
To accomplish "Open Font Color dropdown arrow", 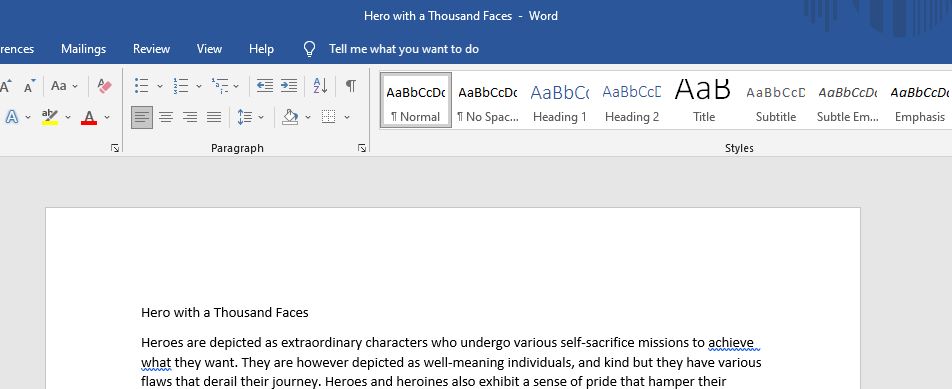I will [x=107, y=117].
